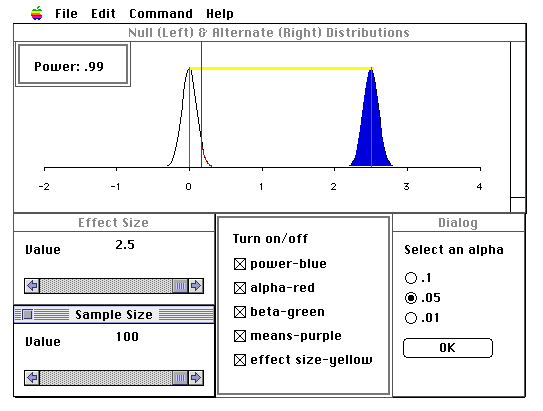Click the Sample Size slider thumb
Viewport: 543px width, 411px height.
click(x=180, y=378)
